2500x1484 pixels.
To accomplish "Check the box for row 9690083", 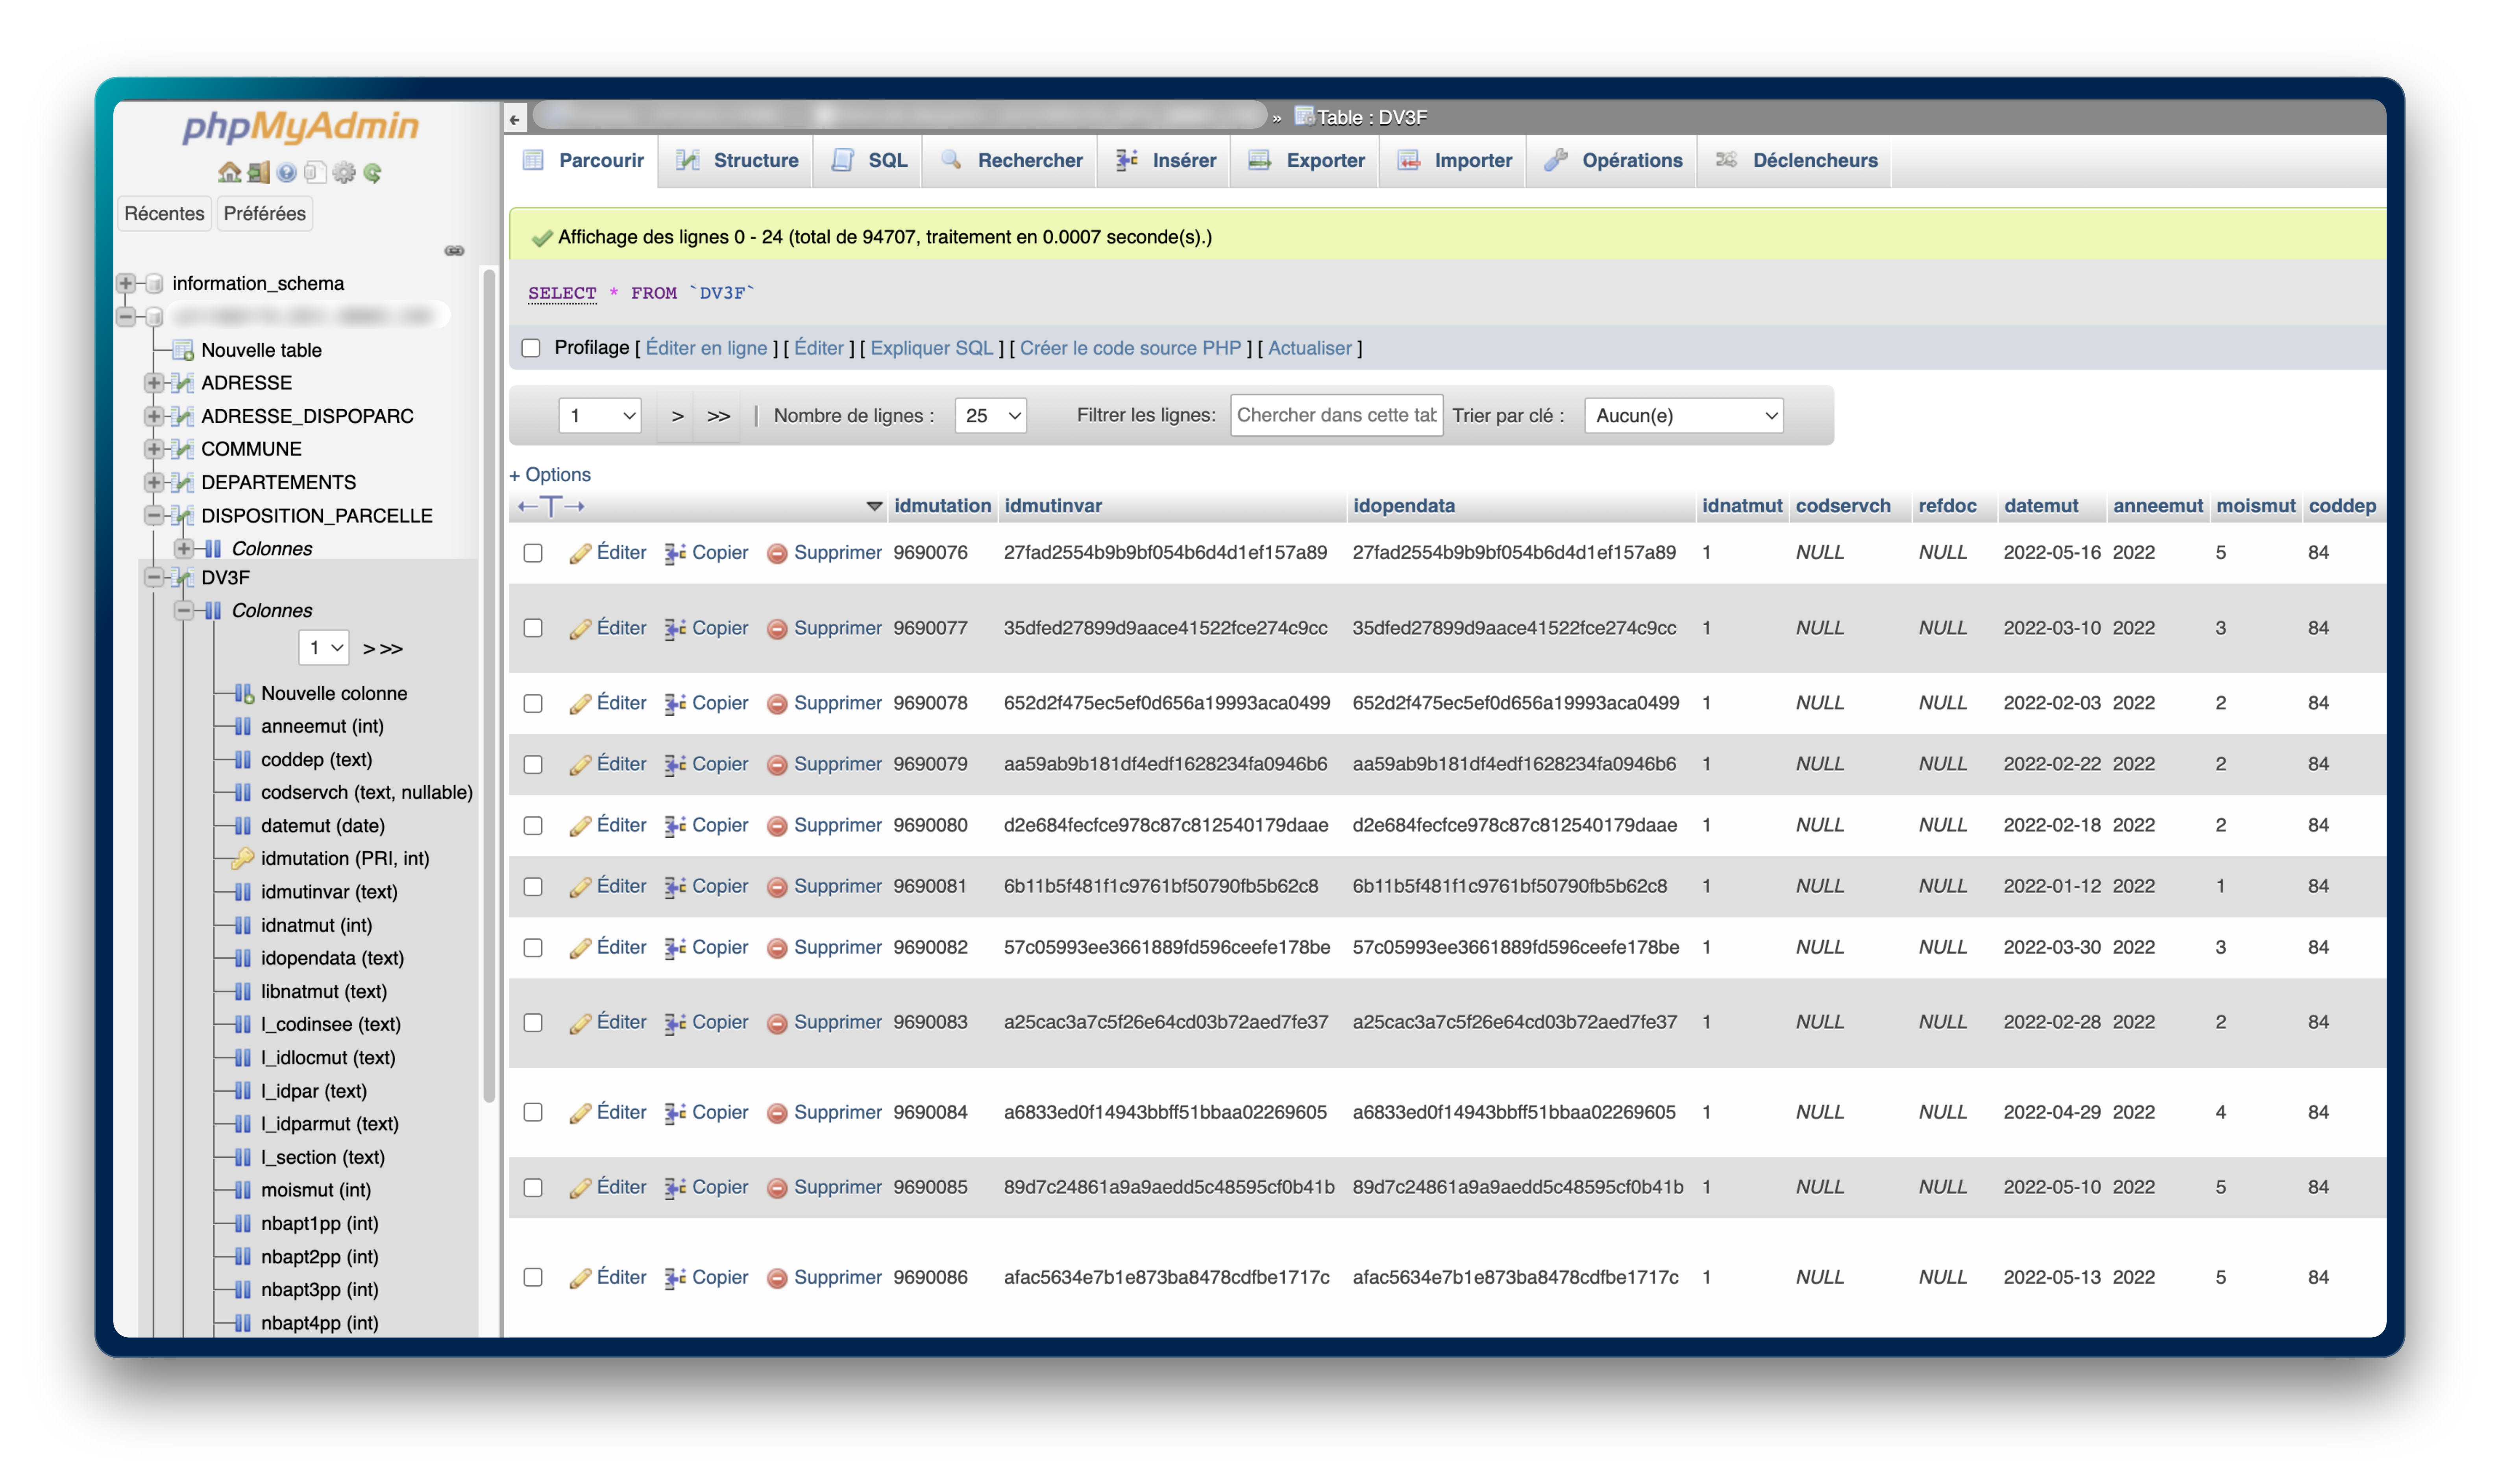I will coord(533,1023).
